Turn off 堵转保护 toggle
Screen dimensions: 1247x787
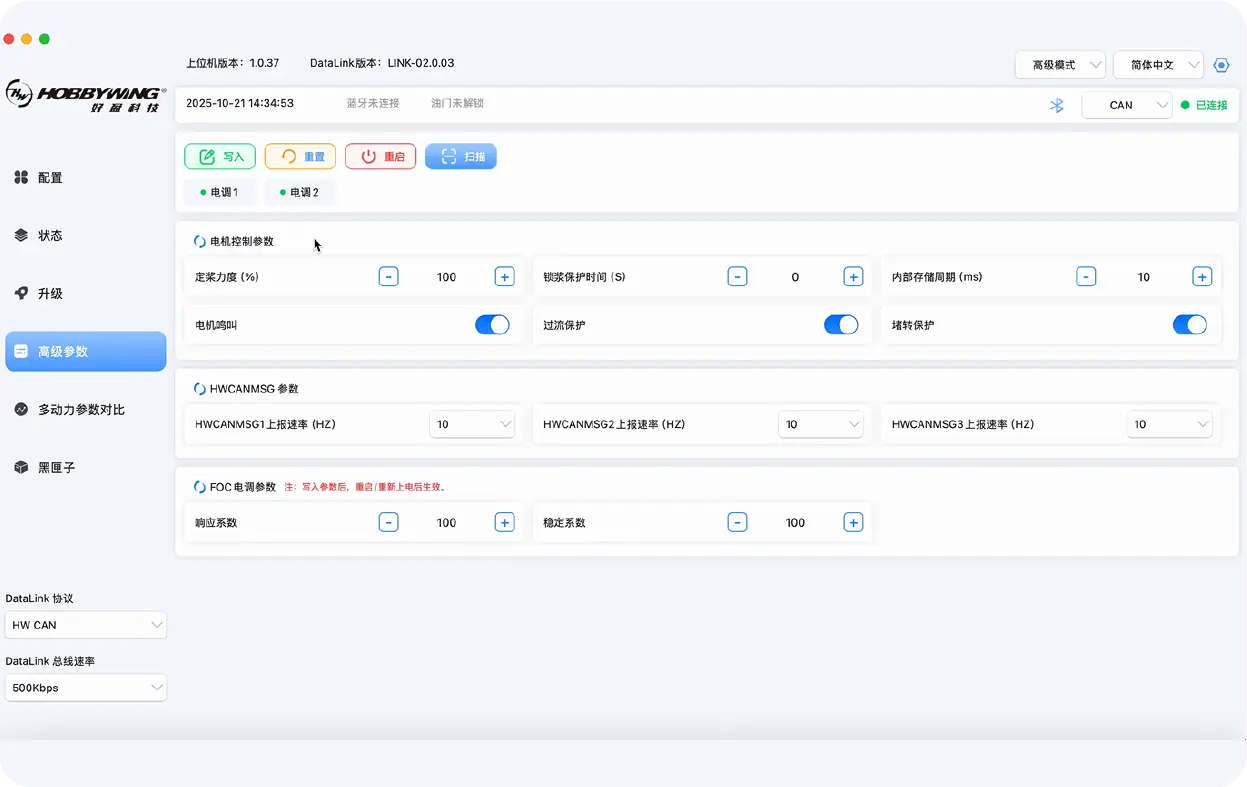(x=1189, y=325)
